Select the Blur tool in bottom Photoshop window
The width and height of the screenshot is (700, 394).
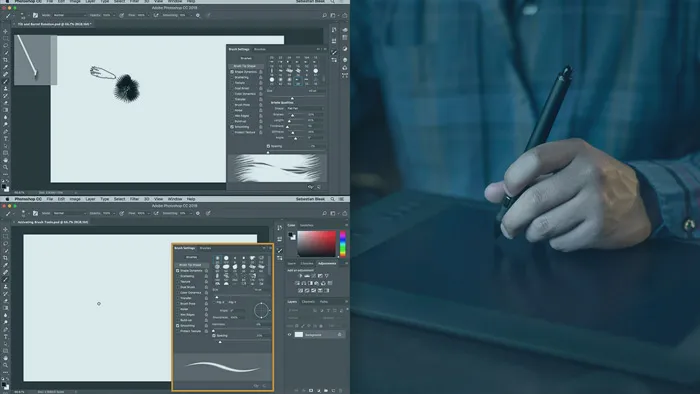click(x=5, y=315)
